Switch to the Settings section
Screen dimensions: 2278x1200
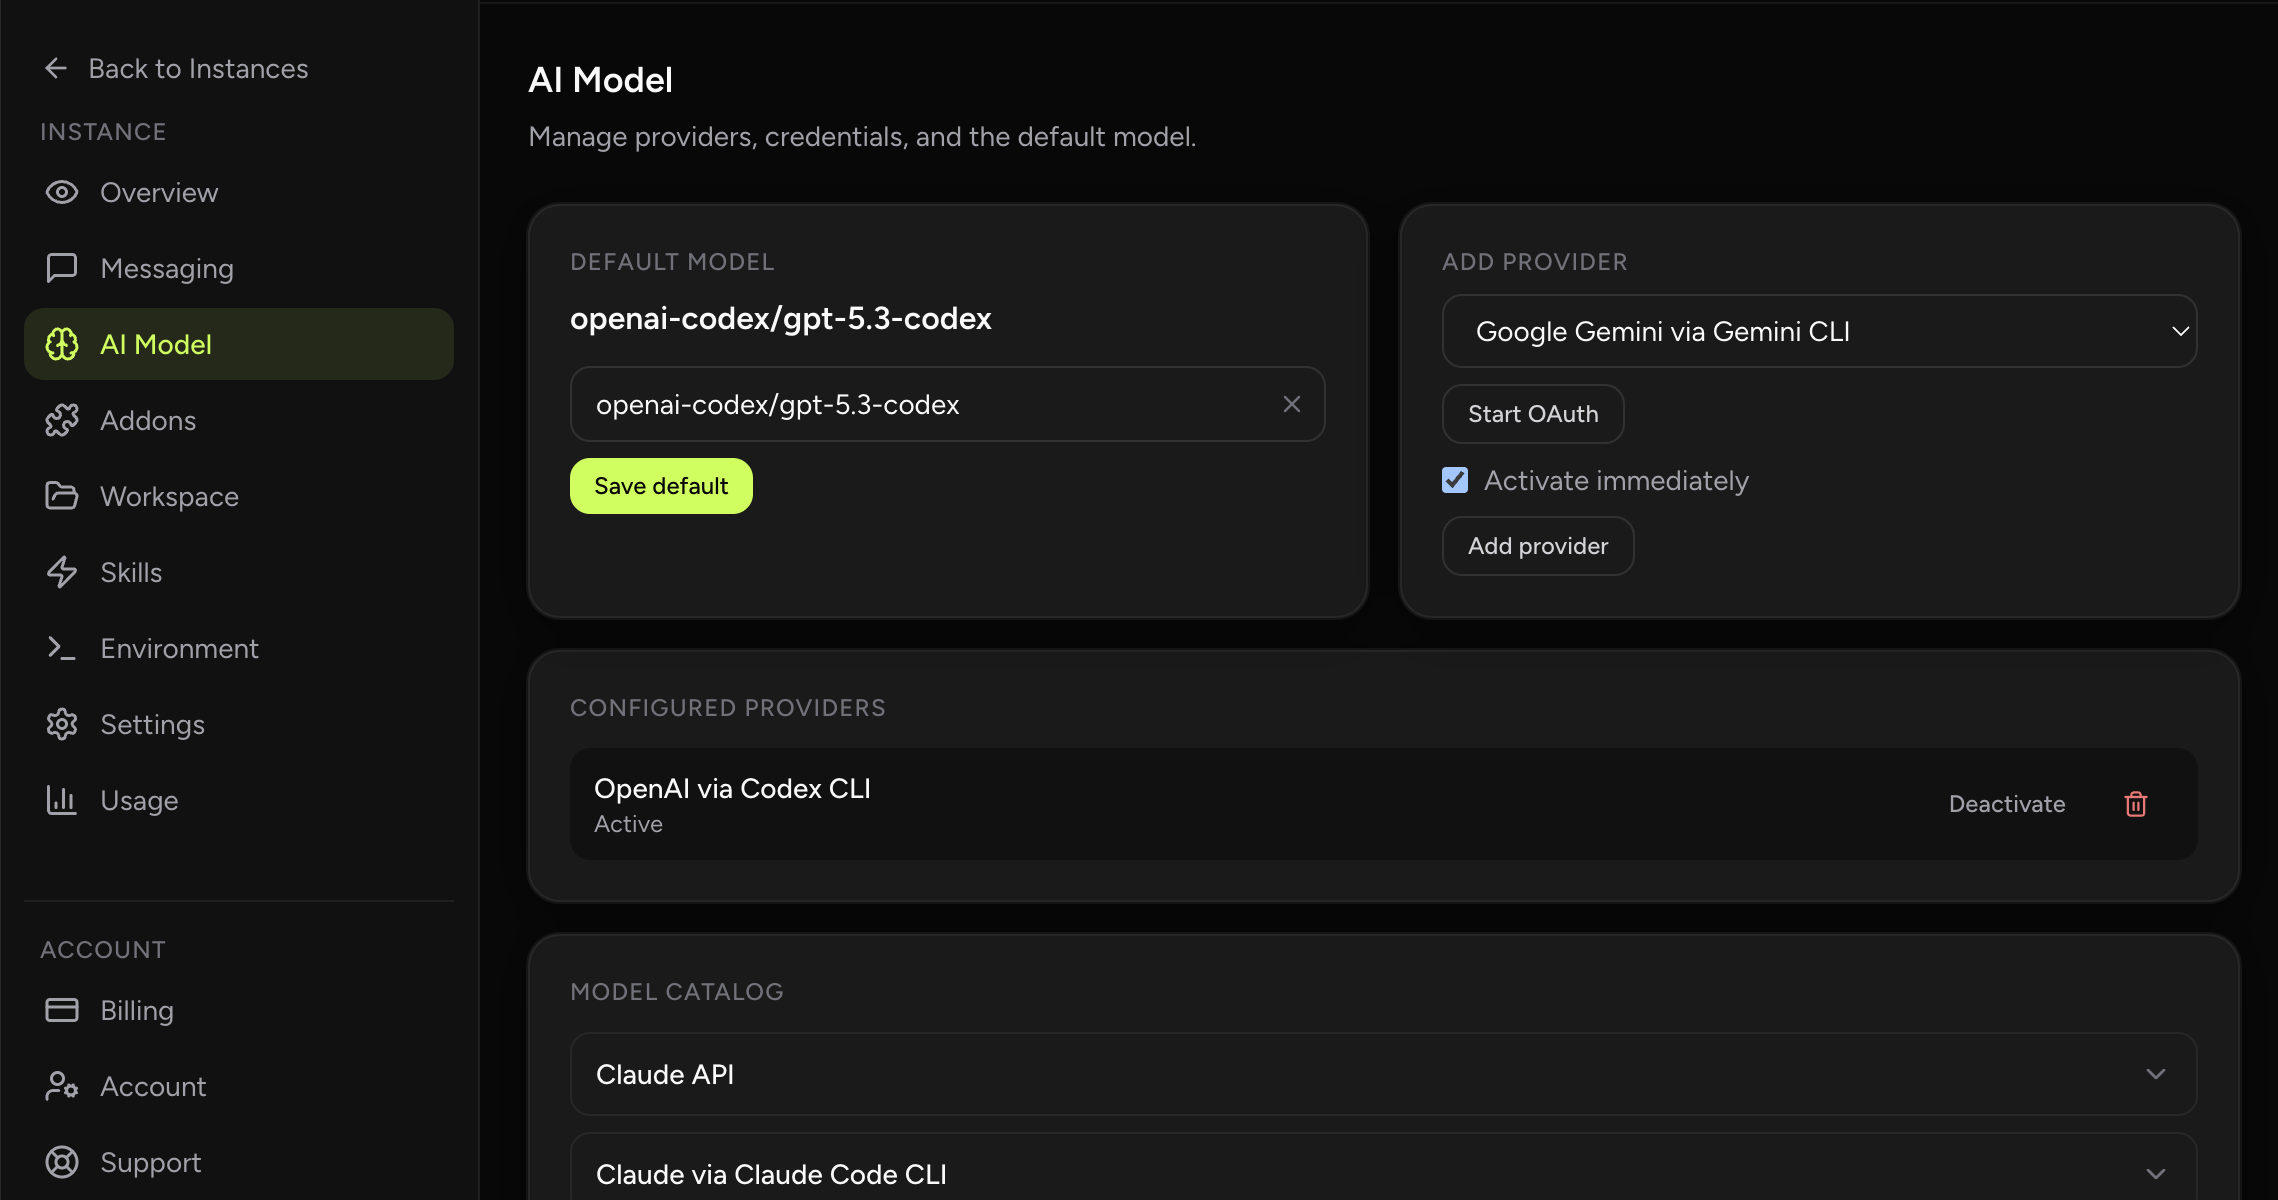point(152,724)
